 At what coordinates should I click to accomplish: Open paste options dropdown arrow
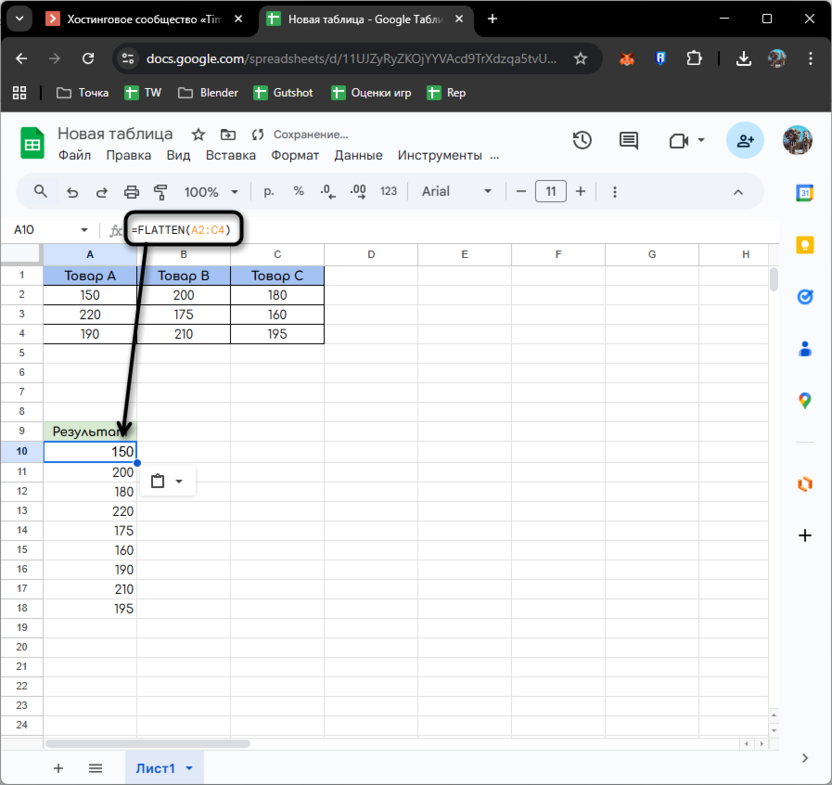(x=179, y=481)
